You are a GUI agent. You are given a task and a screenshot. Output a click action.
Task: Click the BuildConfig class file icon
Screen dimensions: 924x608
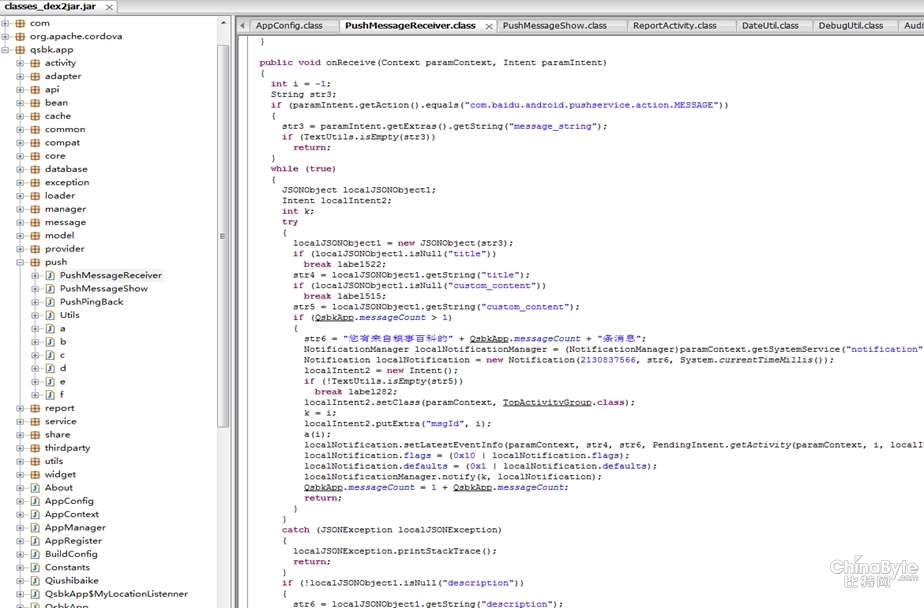(x=35, y=554)
